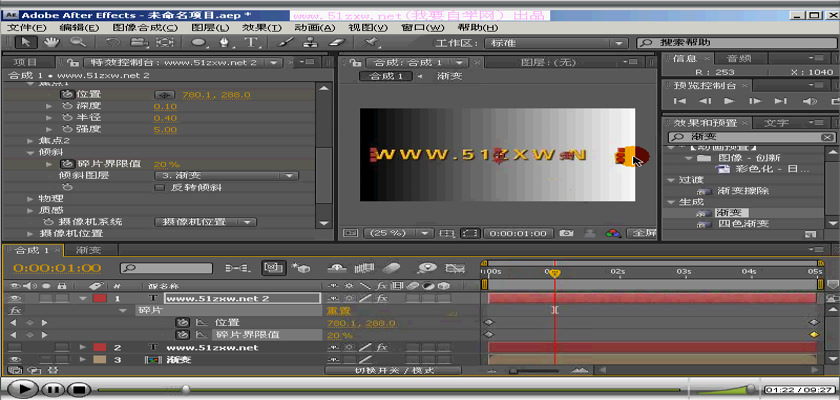Open the 25% magnification dropdown
Screen dimensions: 840x400
398,233
